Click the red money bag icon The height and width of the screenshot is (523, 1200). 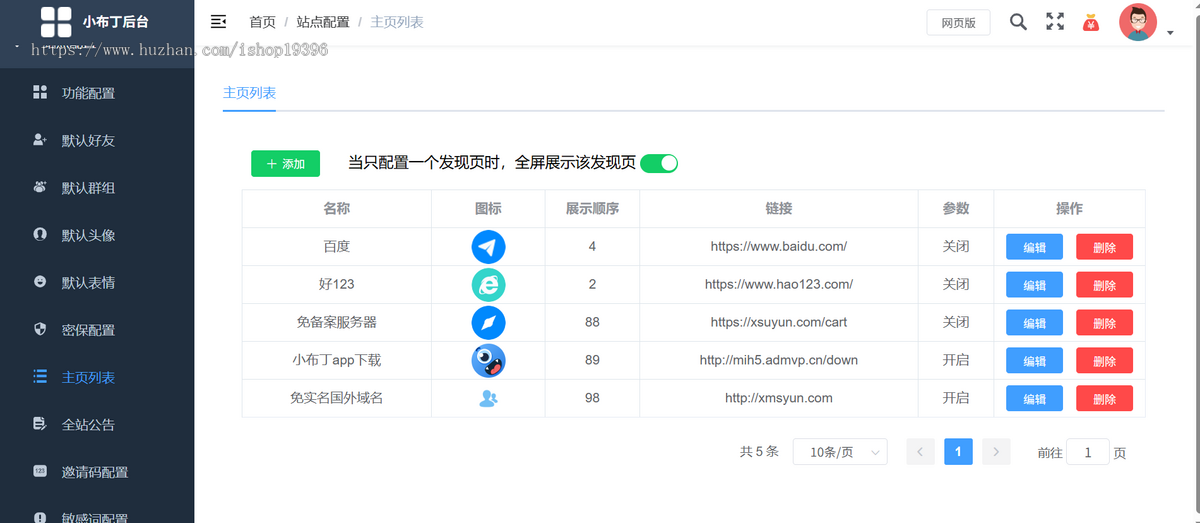pyautogui.click(x=1091, y=22)
